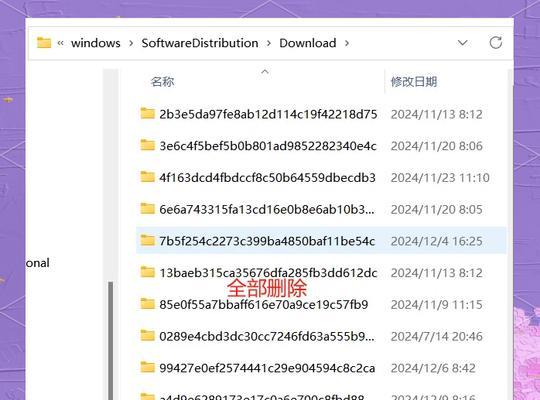Sort by the 修改日期 column header
This screenshot has width=540, height=400.
pos(414,82)
